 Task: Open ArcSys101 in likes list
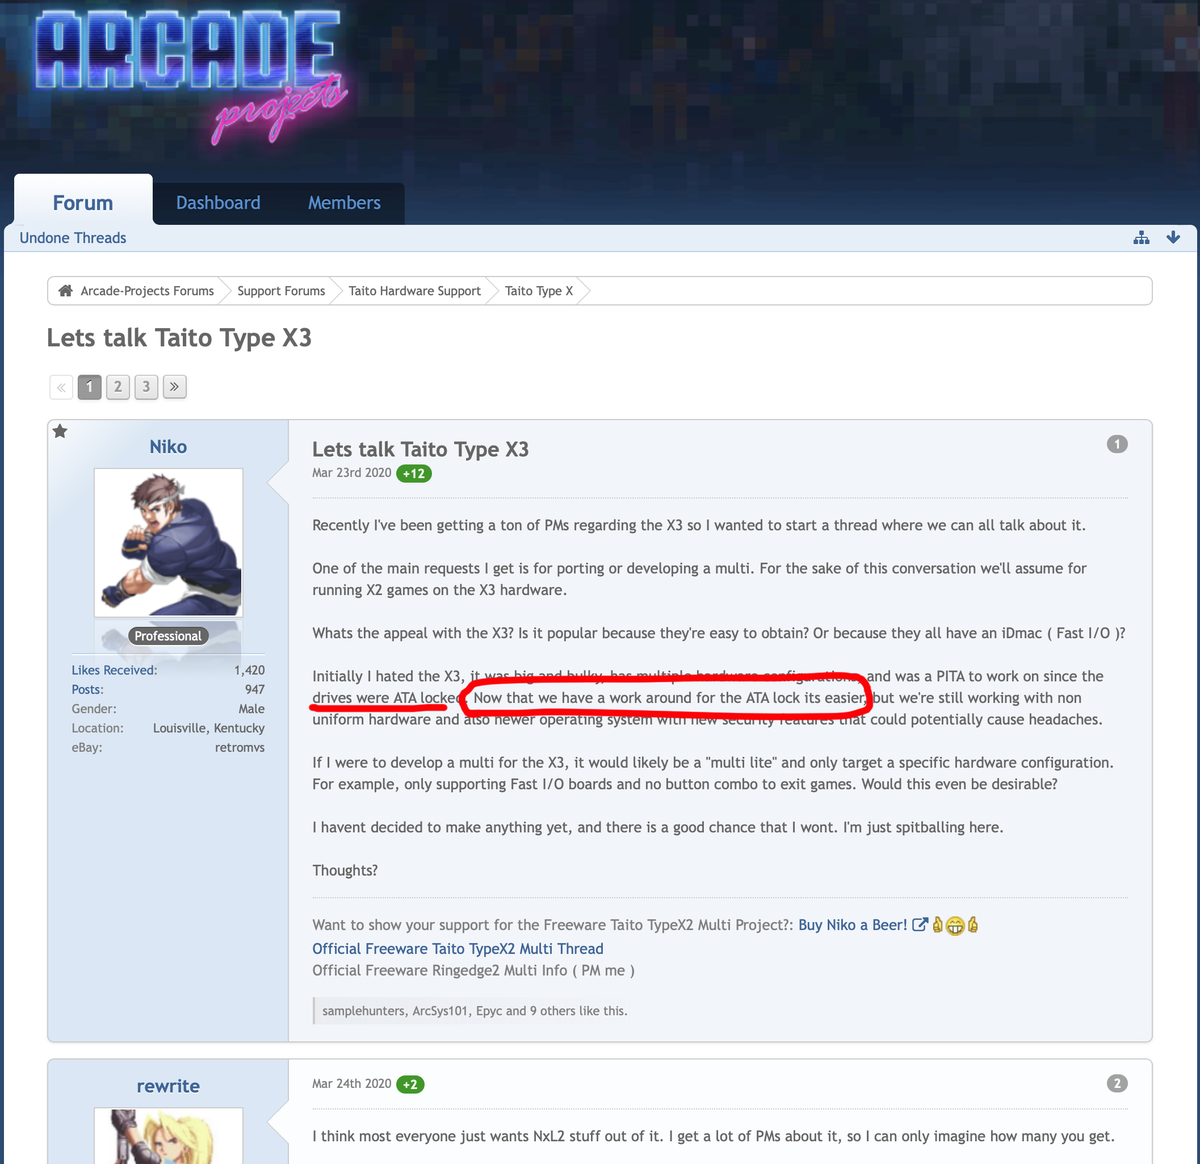440,1011
